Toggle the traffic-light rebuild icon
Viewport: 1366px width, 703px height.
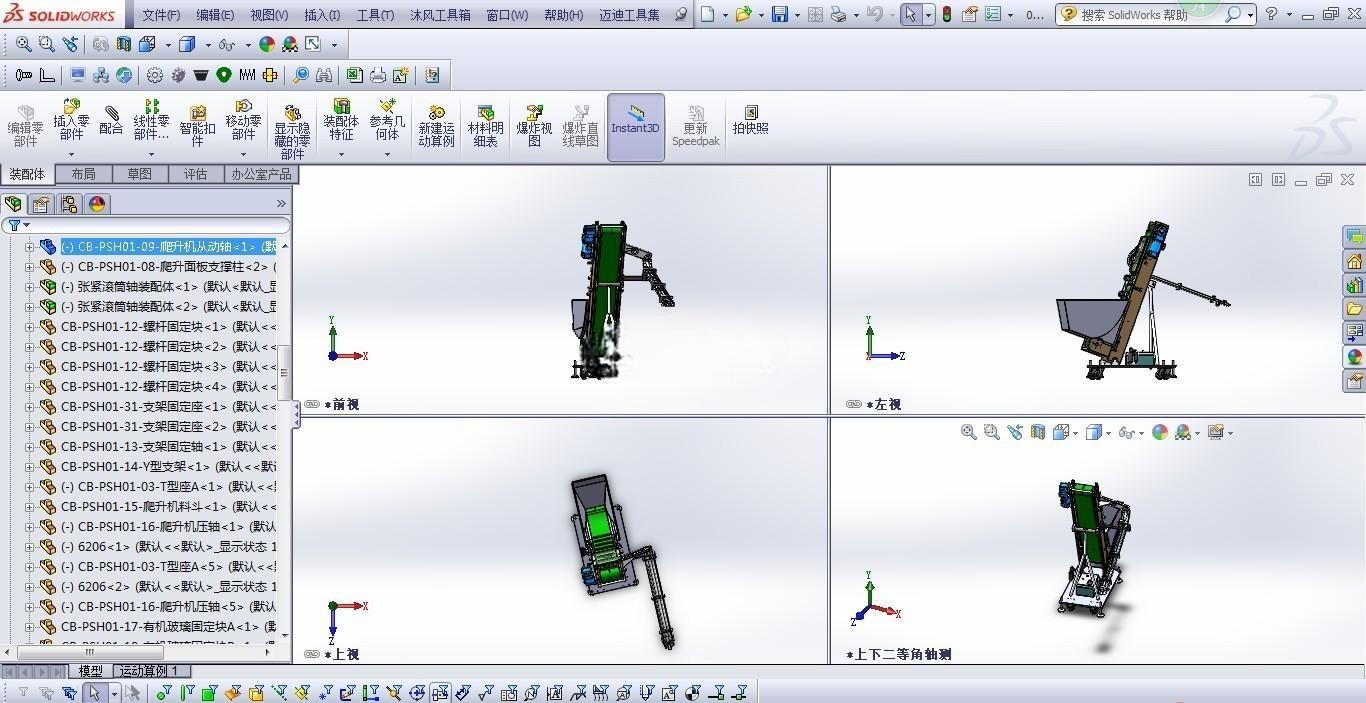click(946, 14)
